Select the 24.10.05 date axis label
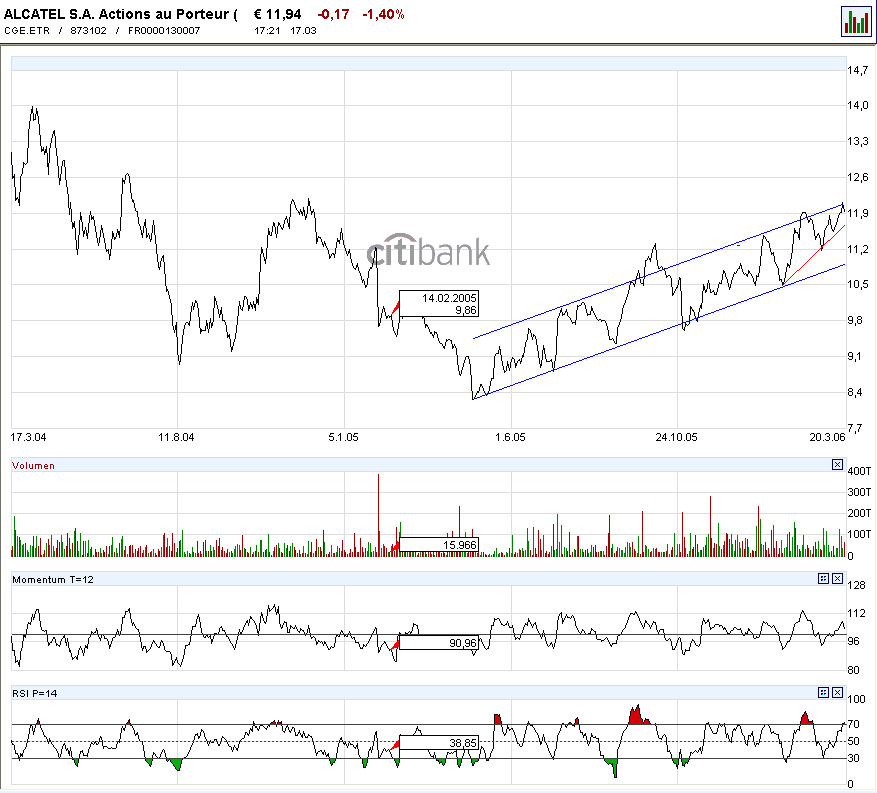 pos(676,437)
